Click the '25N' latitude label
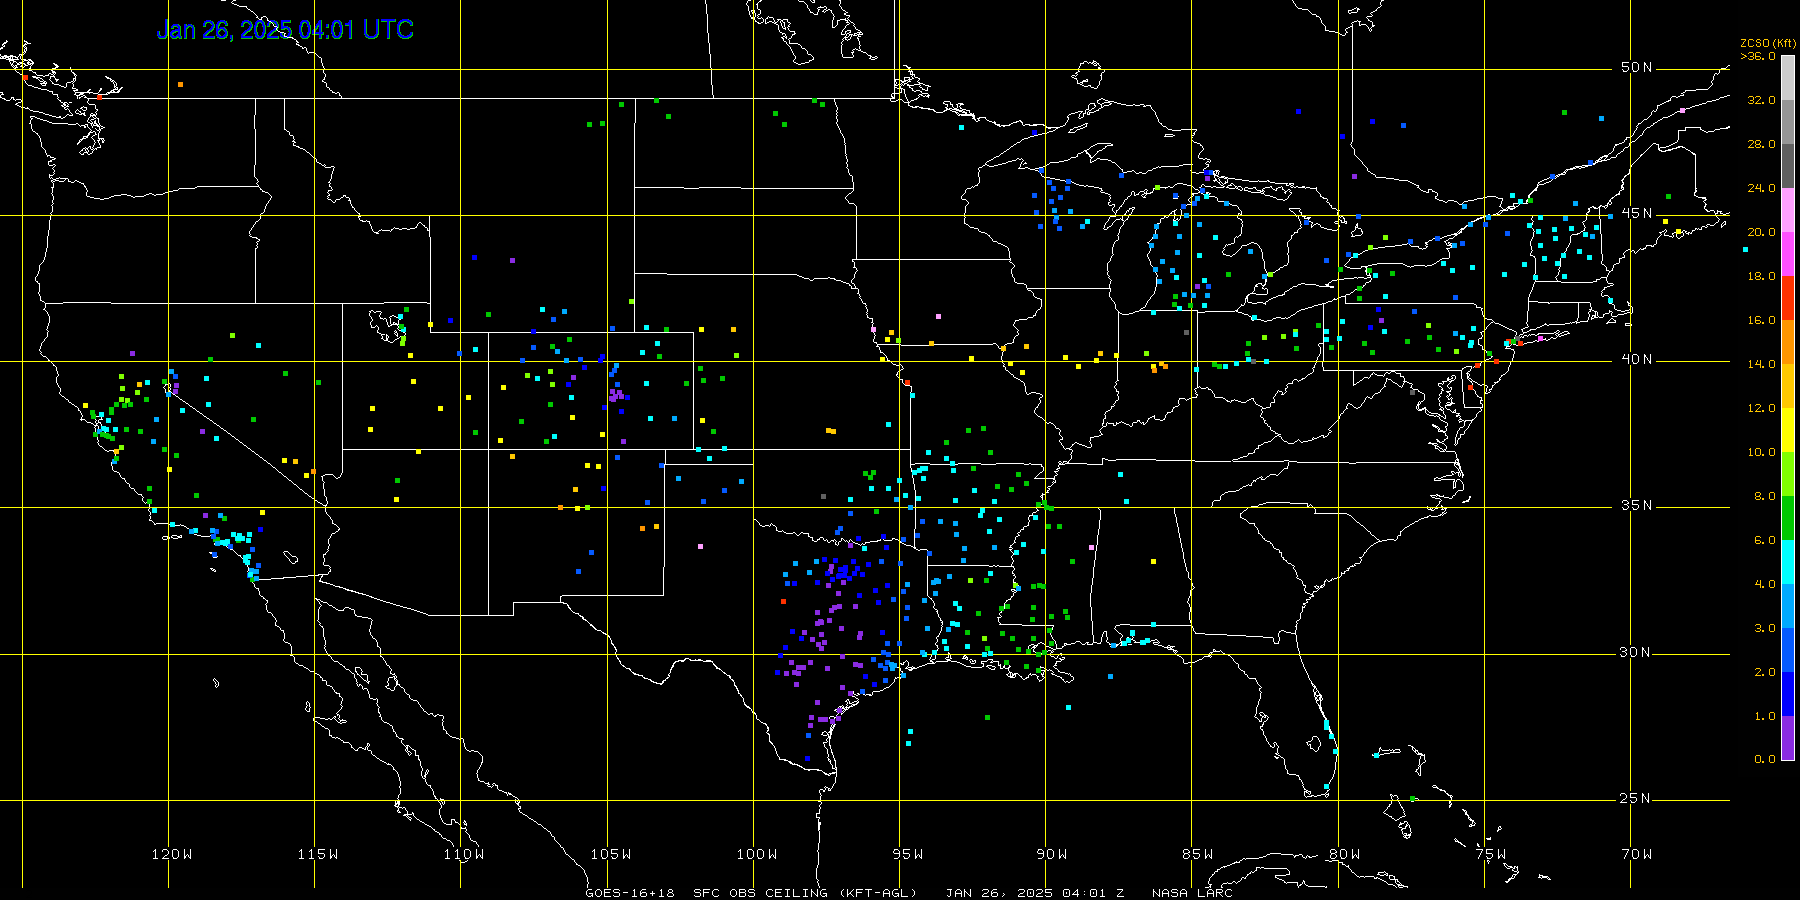 click(x=1637, y=799)
